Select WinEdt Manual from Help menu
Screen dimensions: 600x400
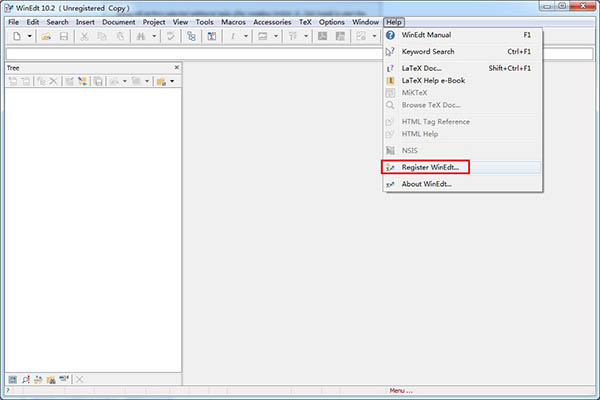(x=462, y=35)
